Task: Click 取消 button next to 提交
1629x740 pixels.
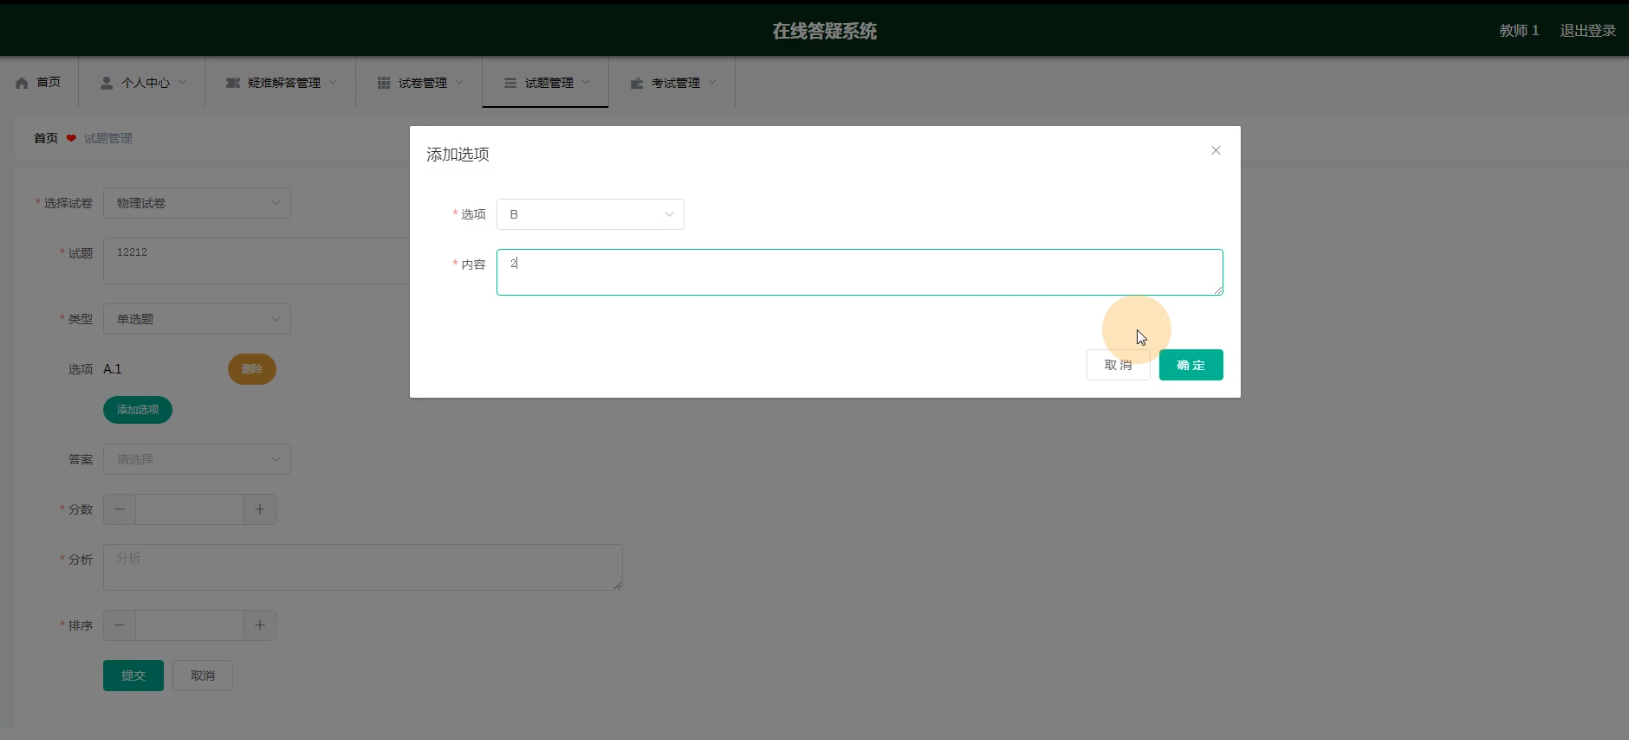Action: [x=203, y=676]
